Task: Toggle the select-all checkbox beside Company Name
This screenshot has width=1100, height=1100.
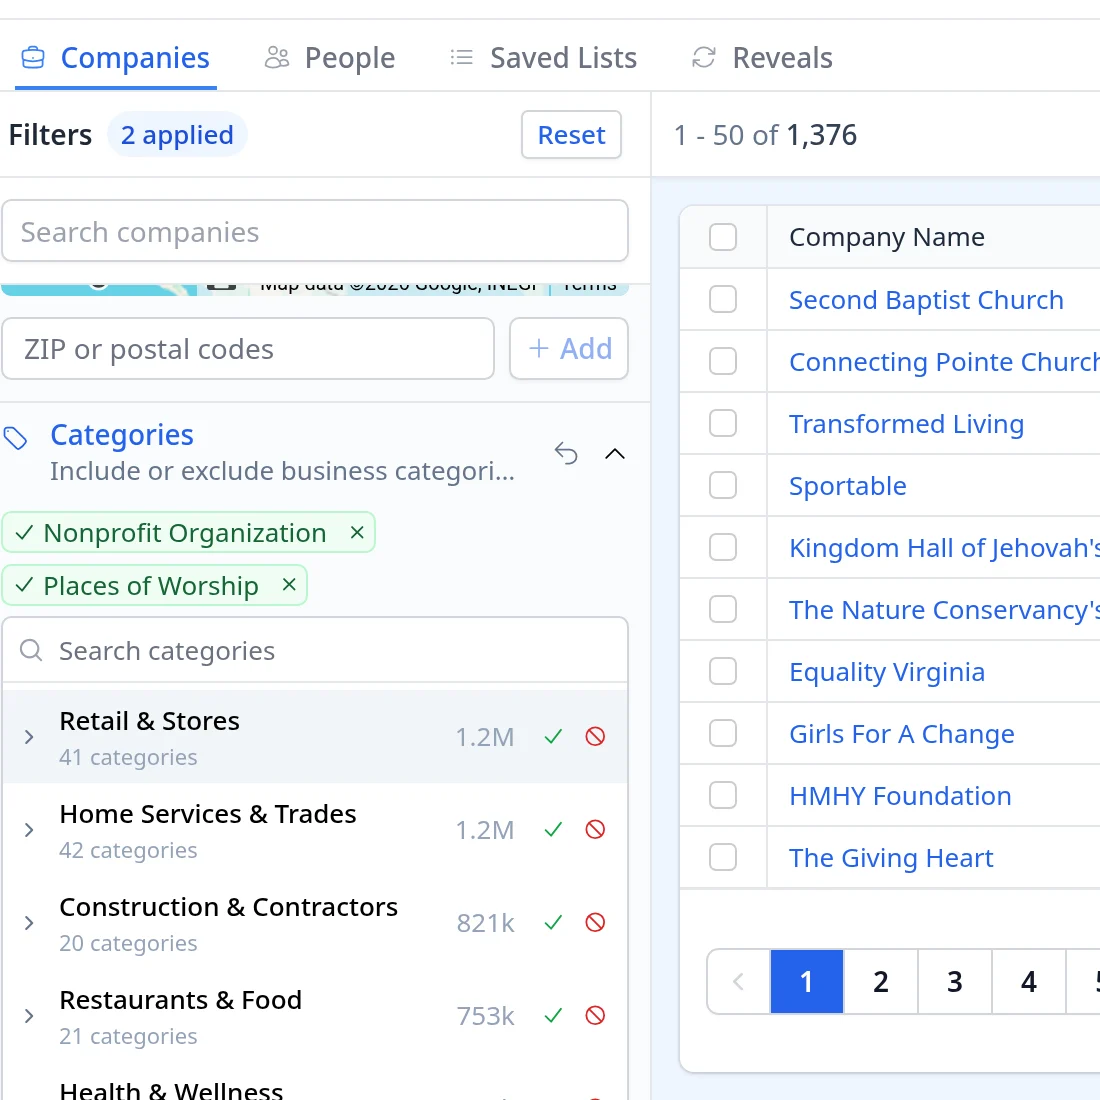Action: [x=723, y=237]
